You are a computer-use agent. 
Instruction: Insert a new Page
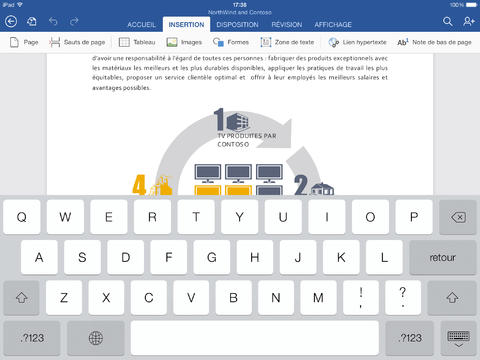[x=24, y=42]
